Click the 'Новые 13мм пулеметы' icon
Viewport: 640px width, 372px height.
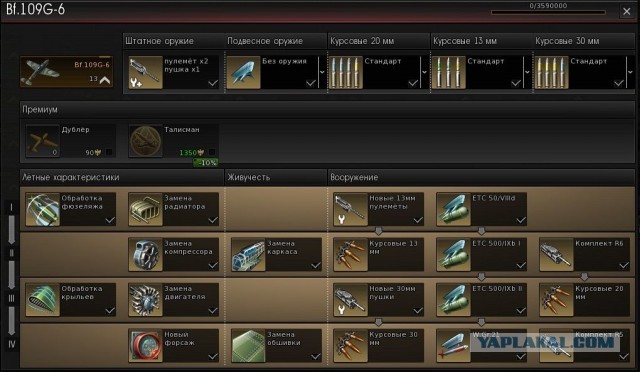click(351, 210)
